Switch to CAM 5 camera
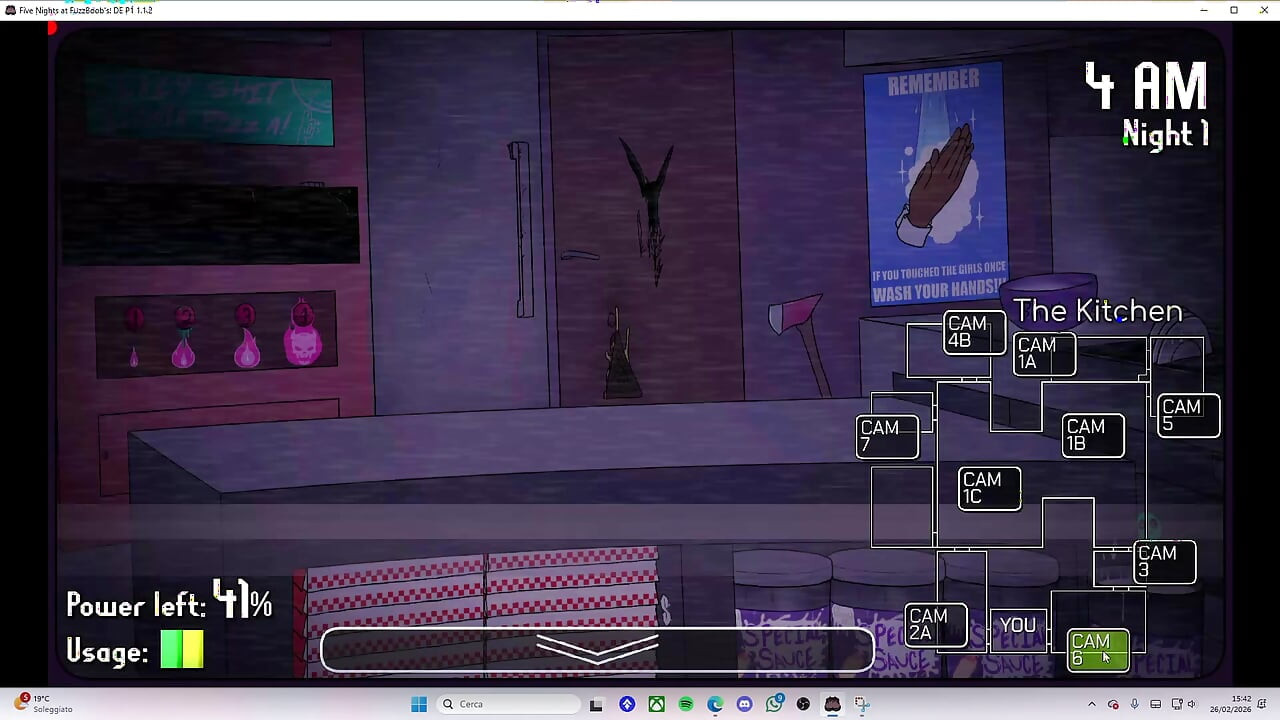Screen dimensions: 1280x720 click(1188, 415)
